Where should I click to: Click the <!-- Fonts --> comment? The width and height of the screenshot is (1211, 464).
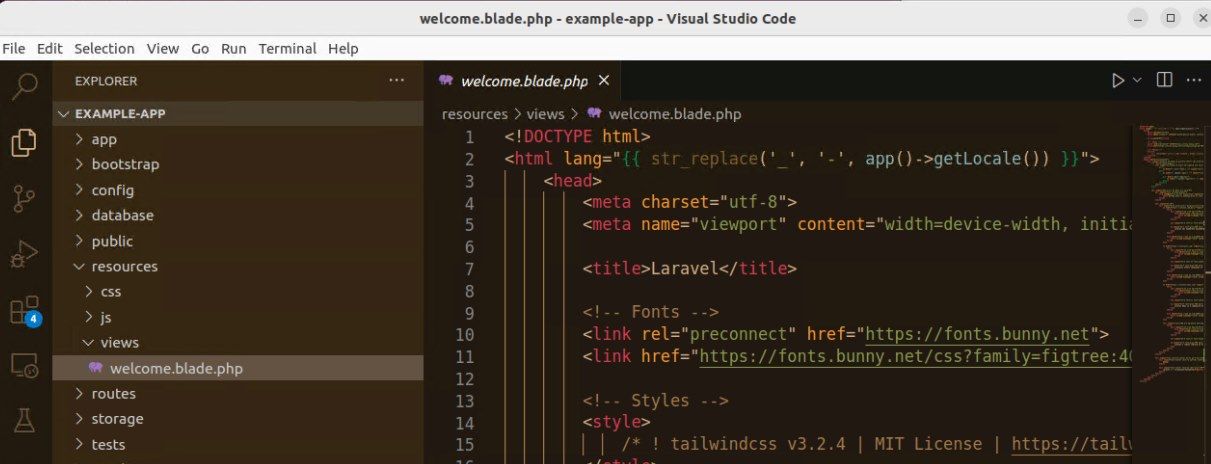(651, 313)
